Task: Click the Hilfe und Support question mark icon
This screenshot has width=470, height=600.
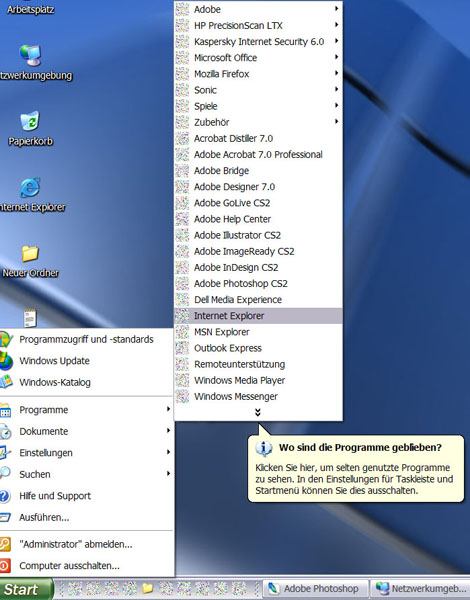Action: (5, 496)
